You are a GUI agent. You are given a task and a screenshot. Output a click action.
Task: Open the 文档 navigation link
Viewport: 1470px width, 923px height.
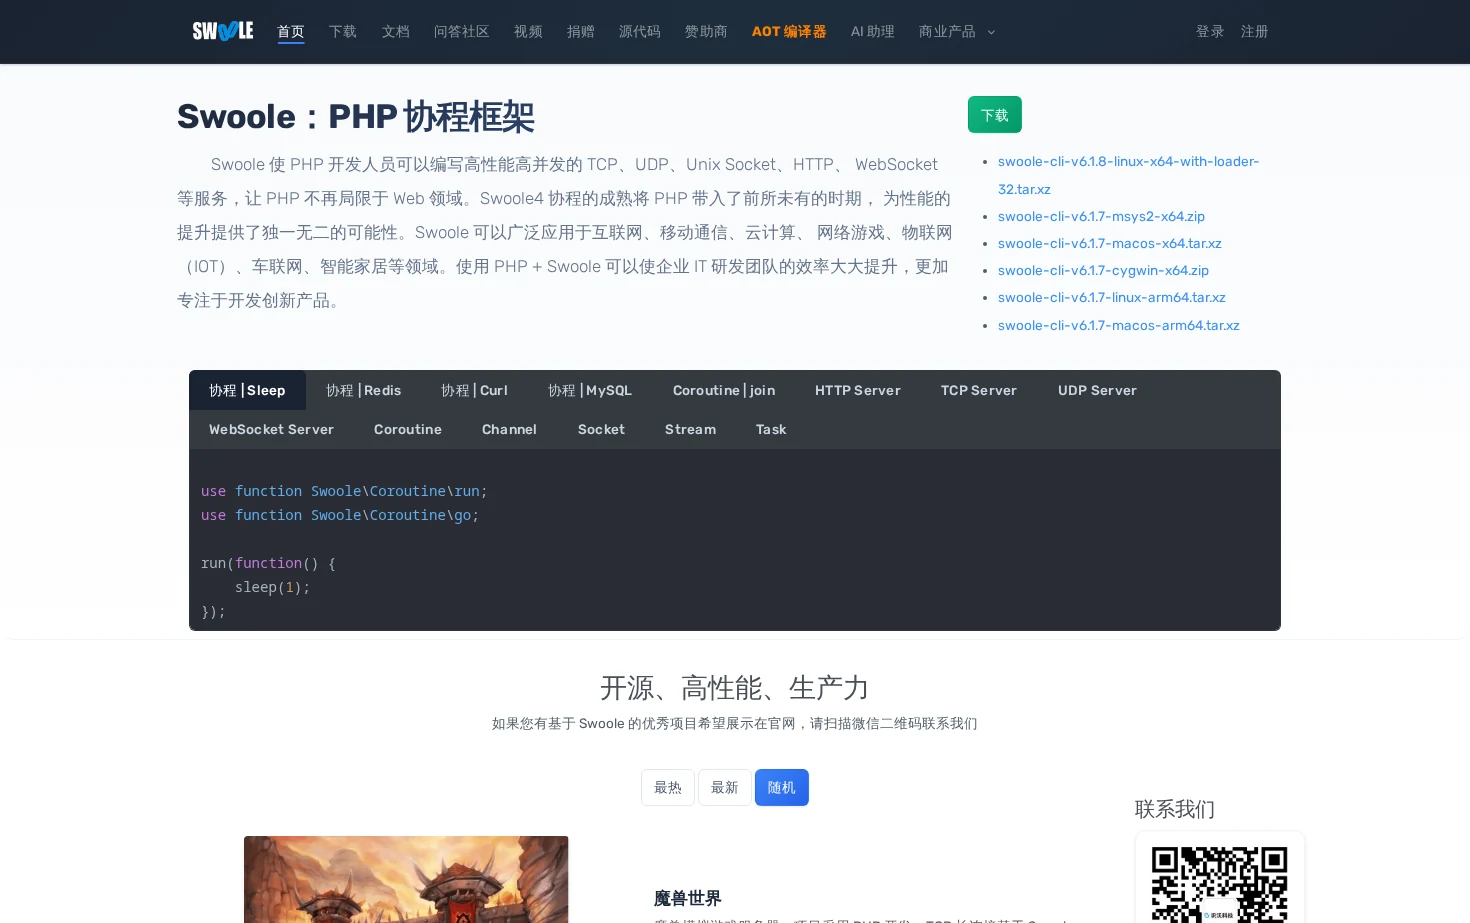[396, 32]
